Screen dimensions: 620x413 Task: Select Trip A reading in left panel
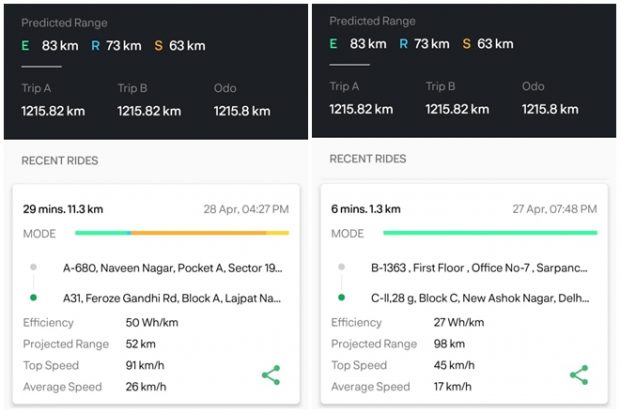pyautogui.click(x=51, y=110)
